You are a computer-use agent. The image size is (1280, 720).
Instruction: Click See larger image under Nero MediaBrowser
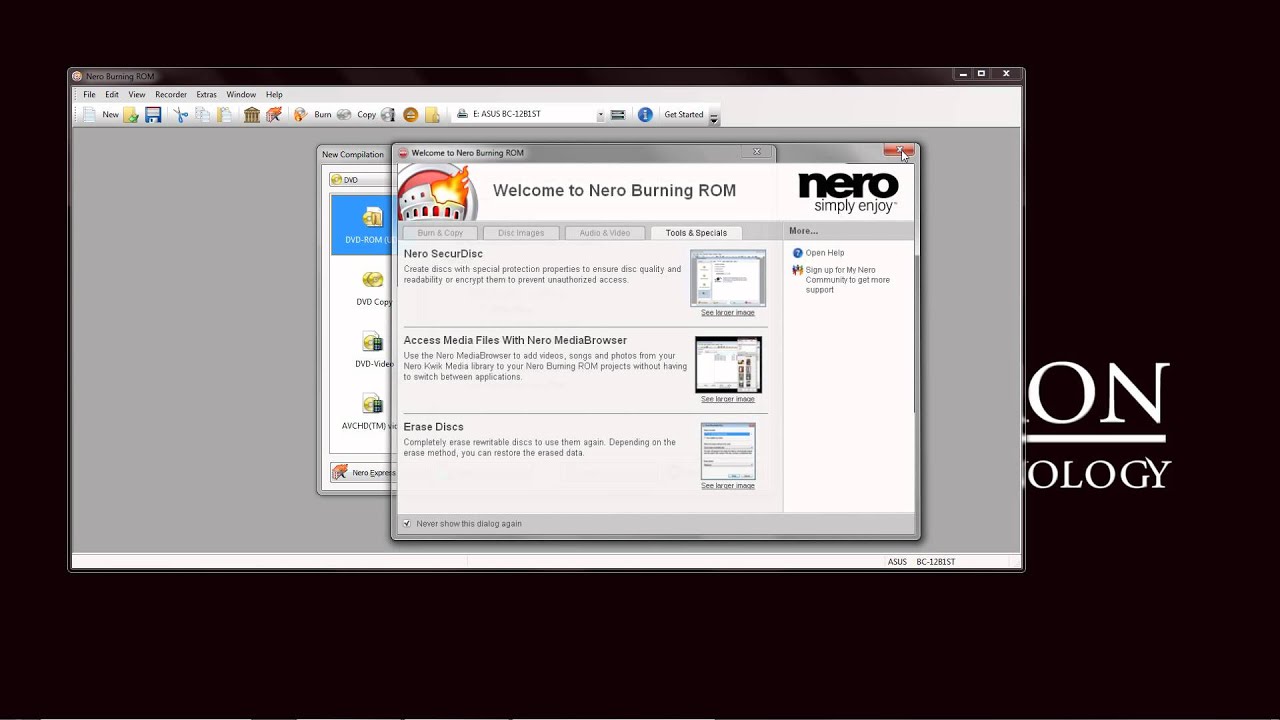(728, 399)
